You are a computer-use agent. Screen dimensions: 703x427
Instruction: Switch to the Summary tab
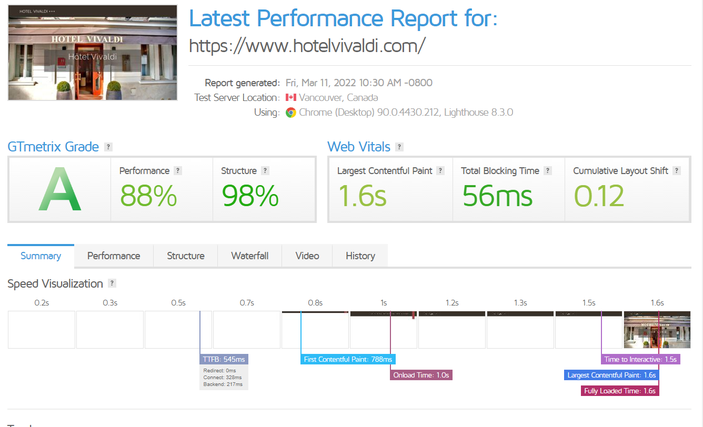(x=41, y=256)
